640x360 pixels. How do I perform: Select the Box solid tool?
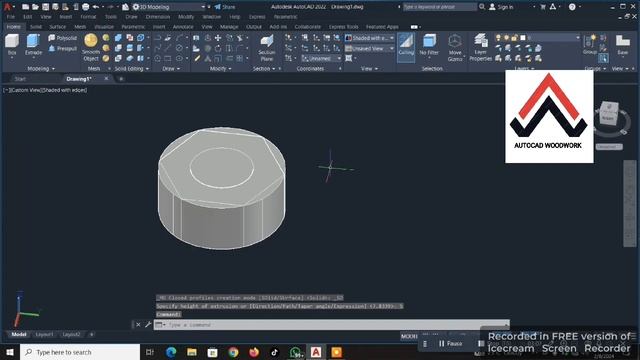click(x=12, y=45)
